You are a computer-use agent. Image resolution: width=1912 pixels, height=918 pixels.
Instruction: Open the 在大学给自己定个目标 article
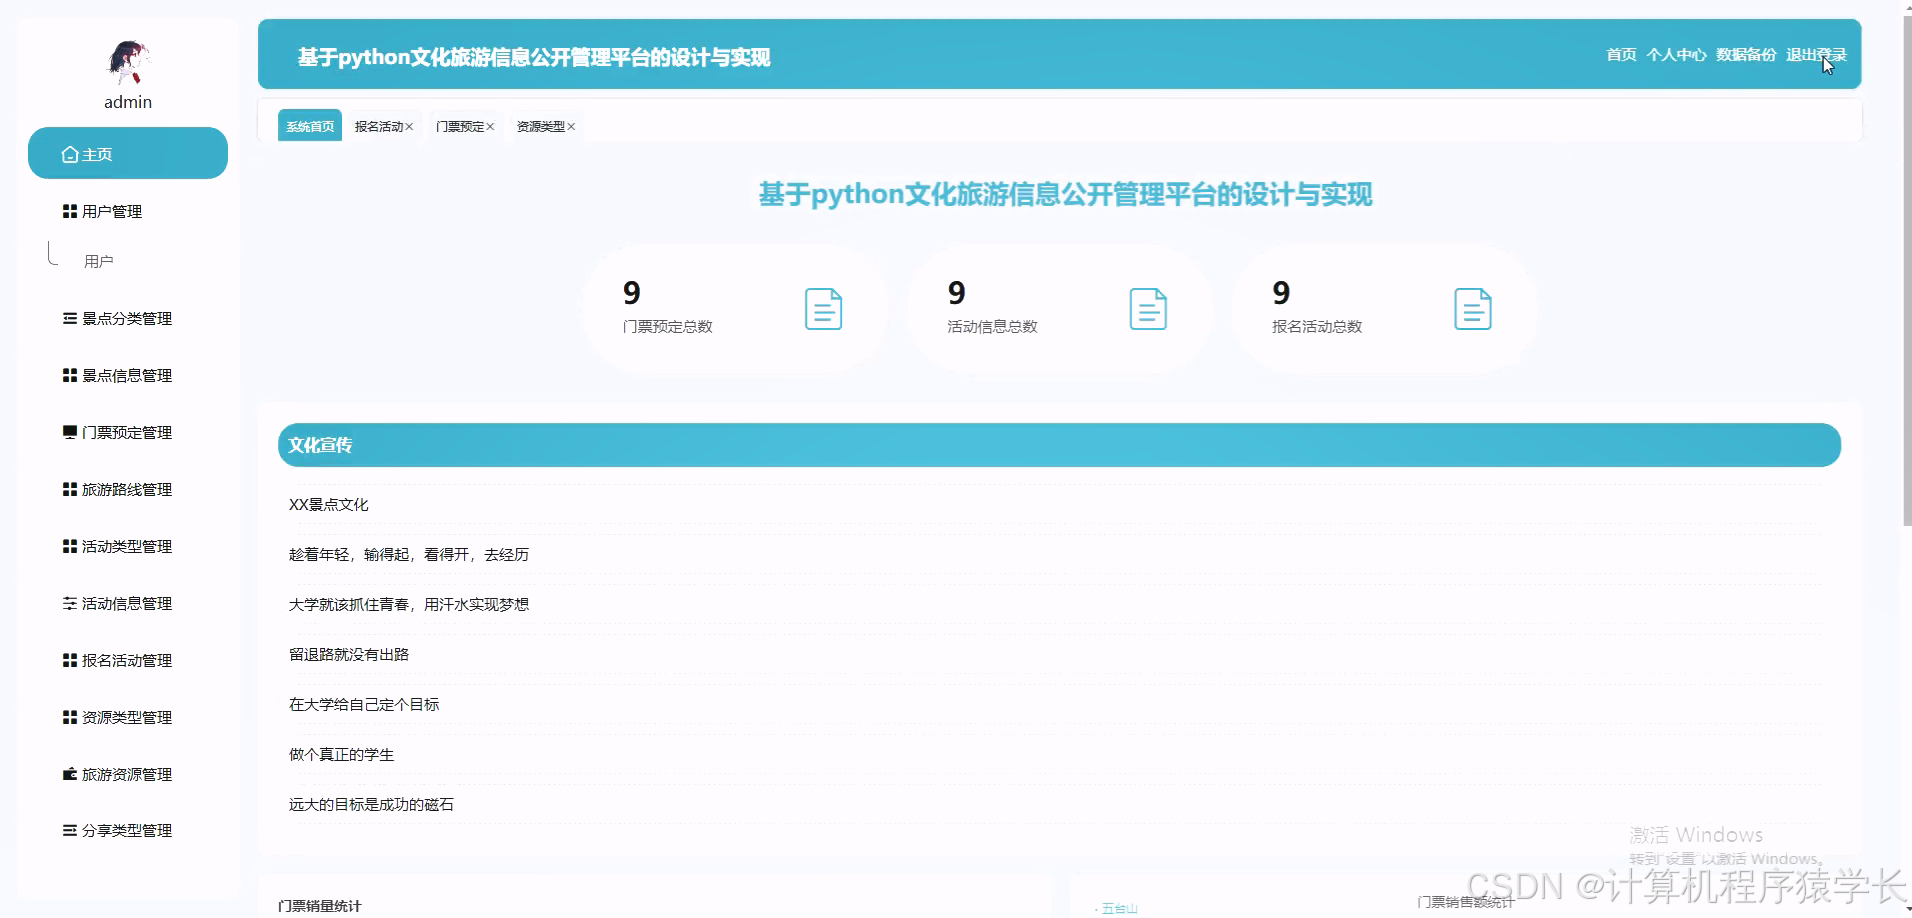click(x=364, y=704)
